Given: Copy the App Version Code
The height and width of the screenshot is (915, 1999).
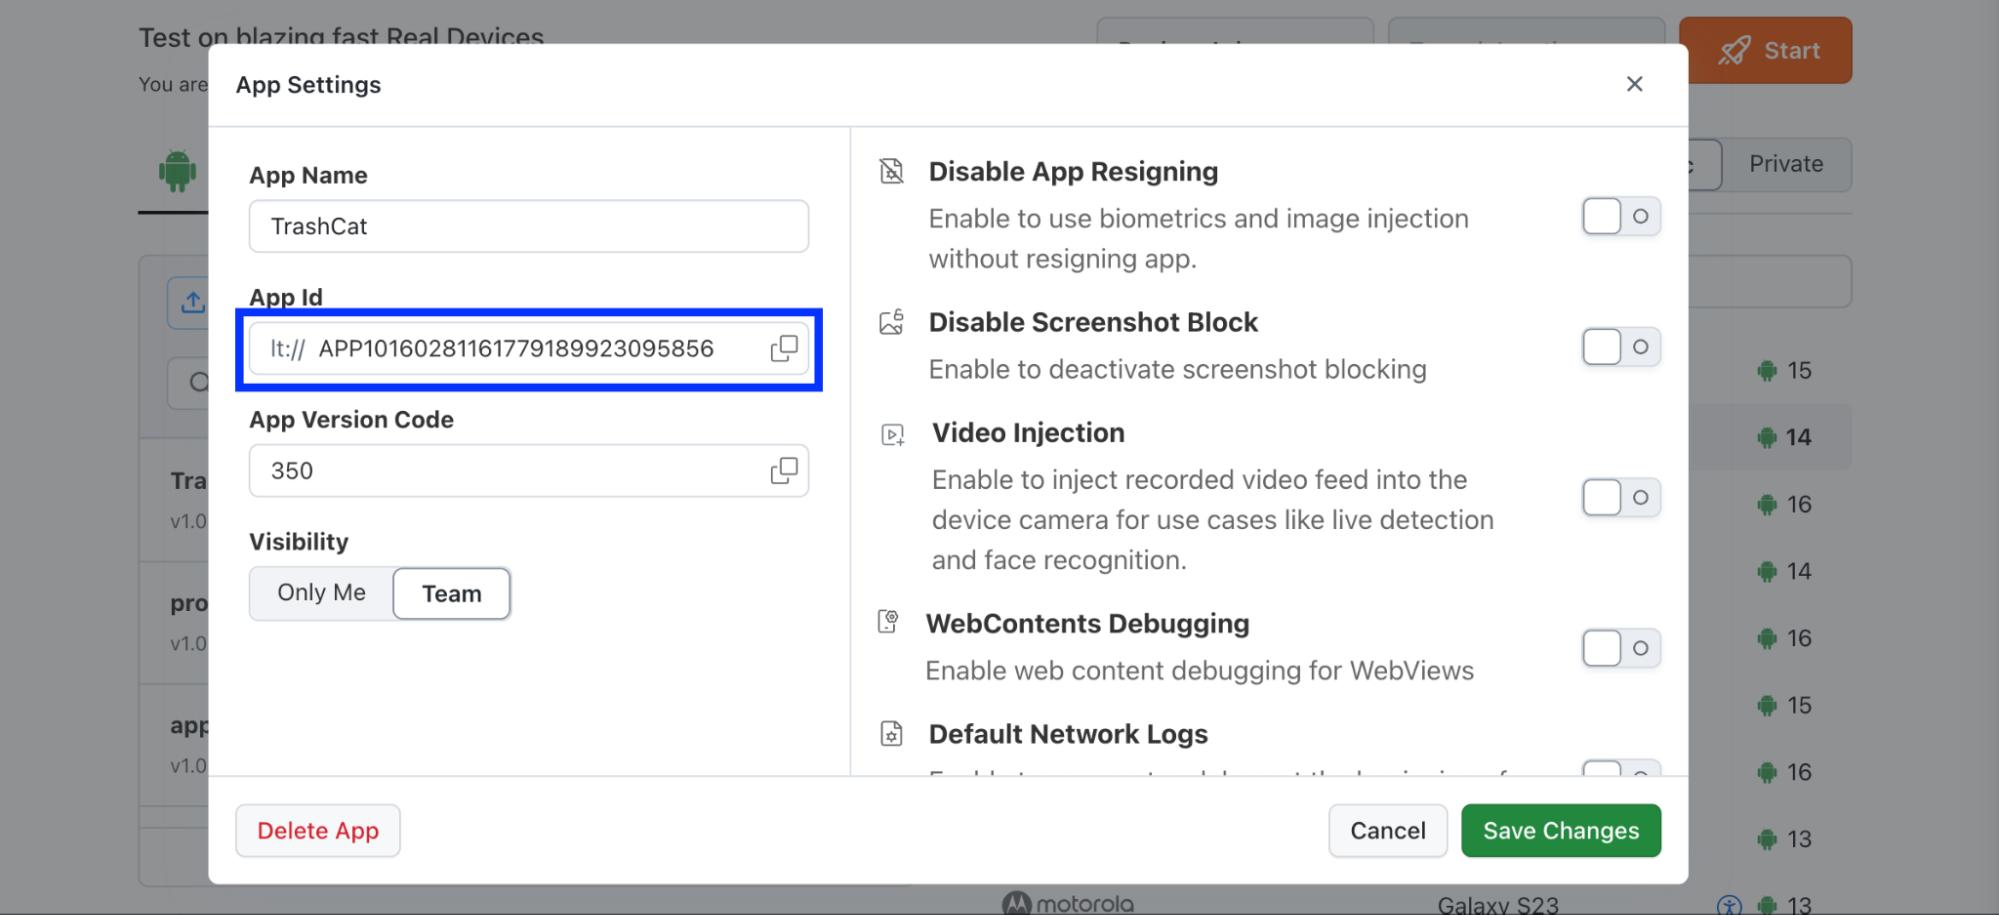Looking at the screenshot, I should 784,470.
